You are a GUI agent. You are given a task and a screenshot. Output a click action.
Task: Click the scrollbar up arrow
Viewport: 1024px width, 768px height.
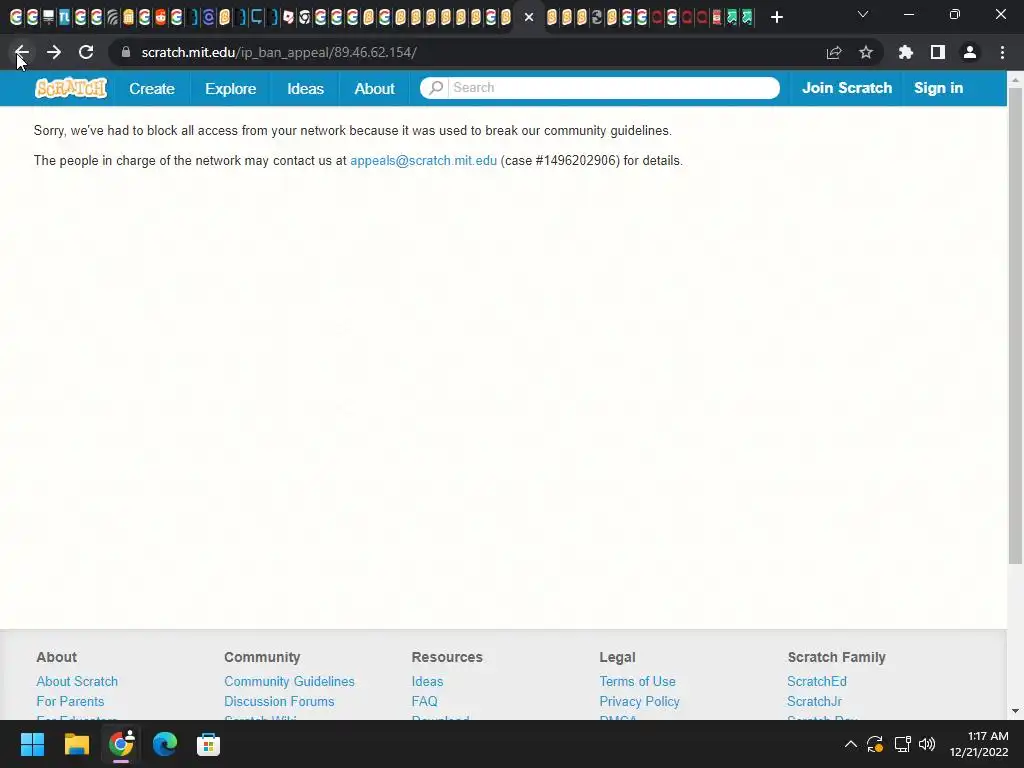pos(1016,78)
